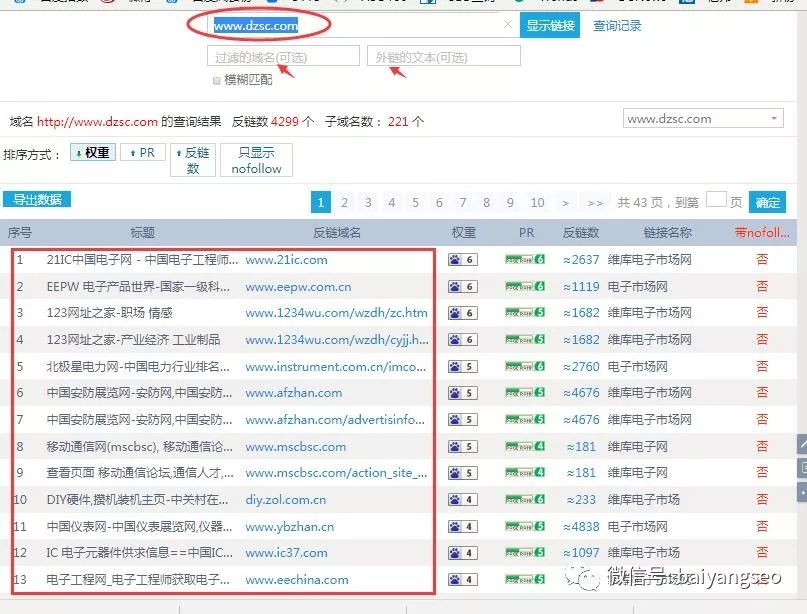The height and width of the screenshot is (614, 807).
Task: Click backlink count ≈233
Action: tap(581, 500)
